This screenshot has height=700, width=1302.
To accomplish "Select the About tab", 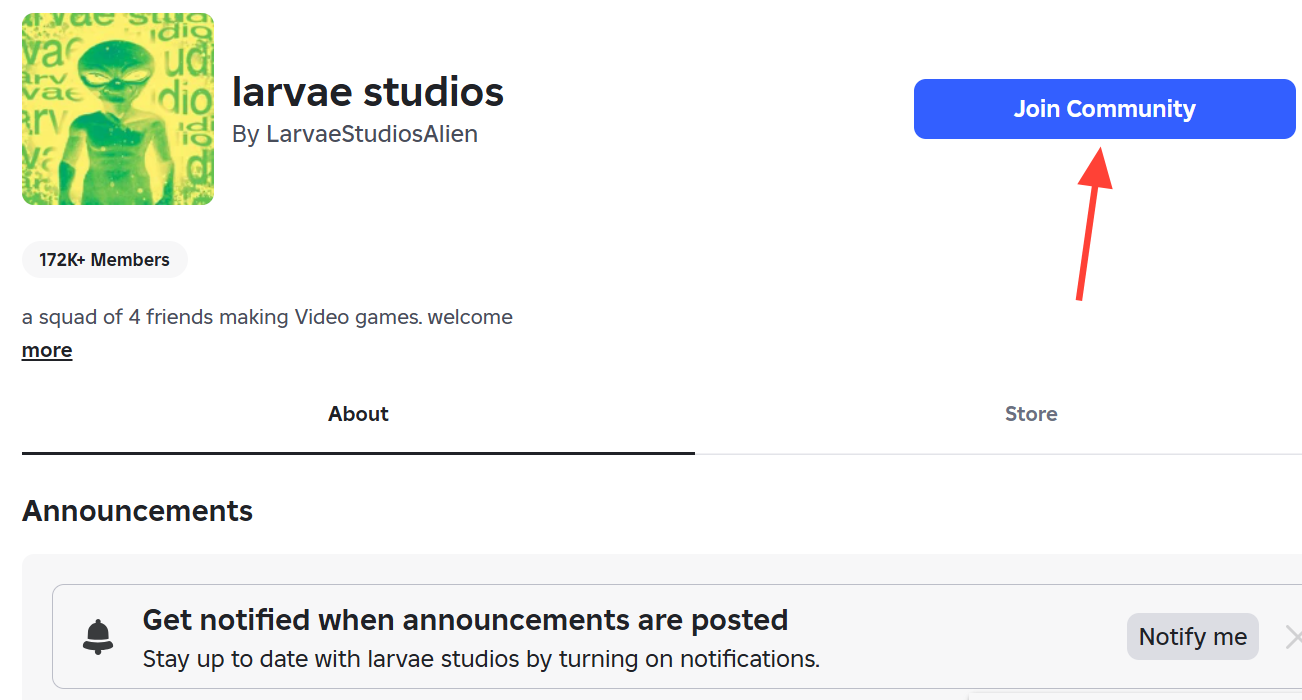I will (358, 414).
